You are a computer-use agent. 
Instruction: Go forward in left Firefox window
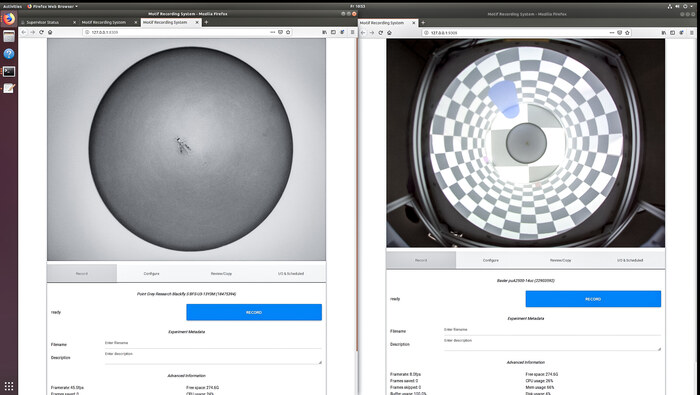click(x=33, y=32)
